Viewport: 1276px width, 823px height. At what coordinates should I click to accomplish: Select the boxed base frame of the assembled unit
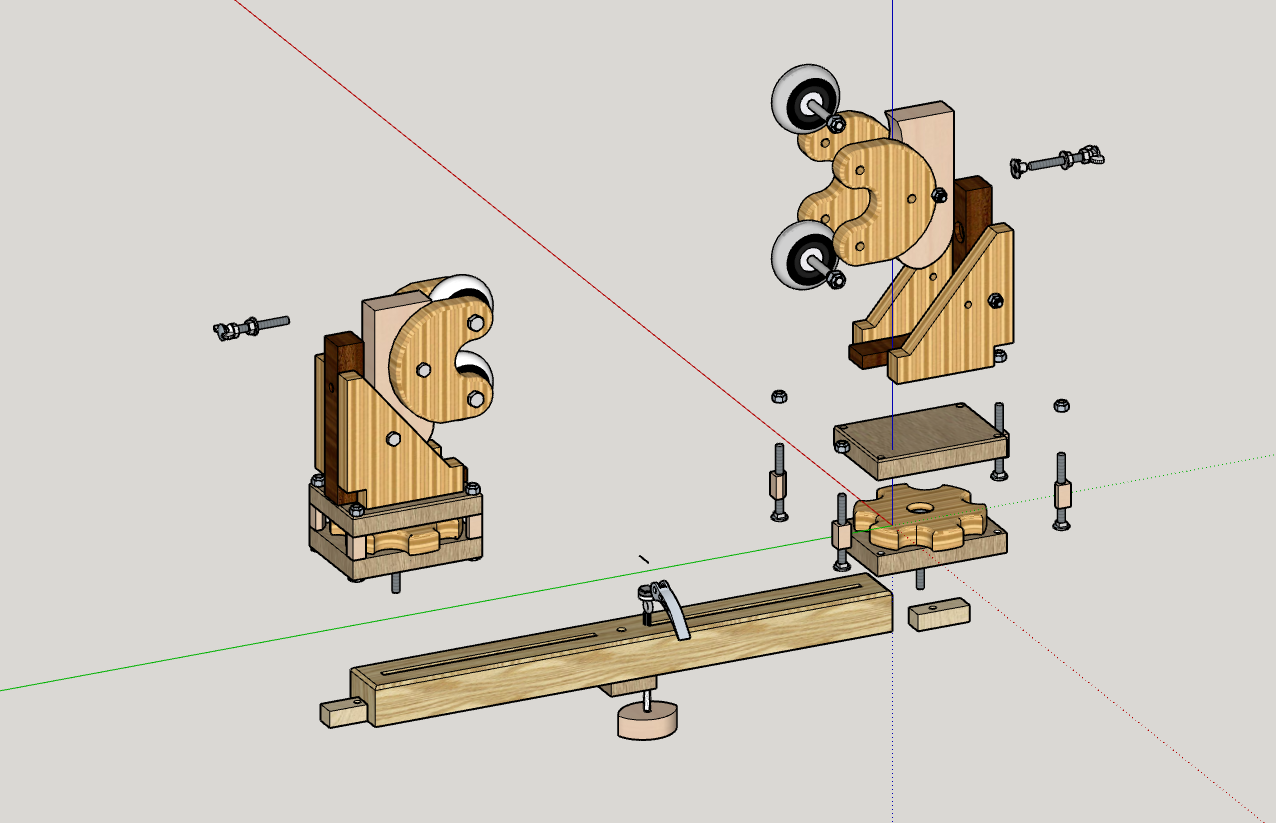pyautogui.click(x=396, y=535)
